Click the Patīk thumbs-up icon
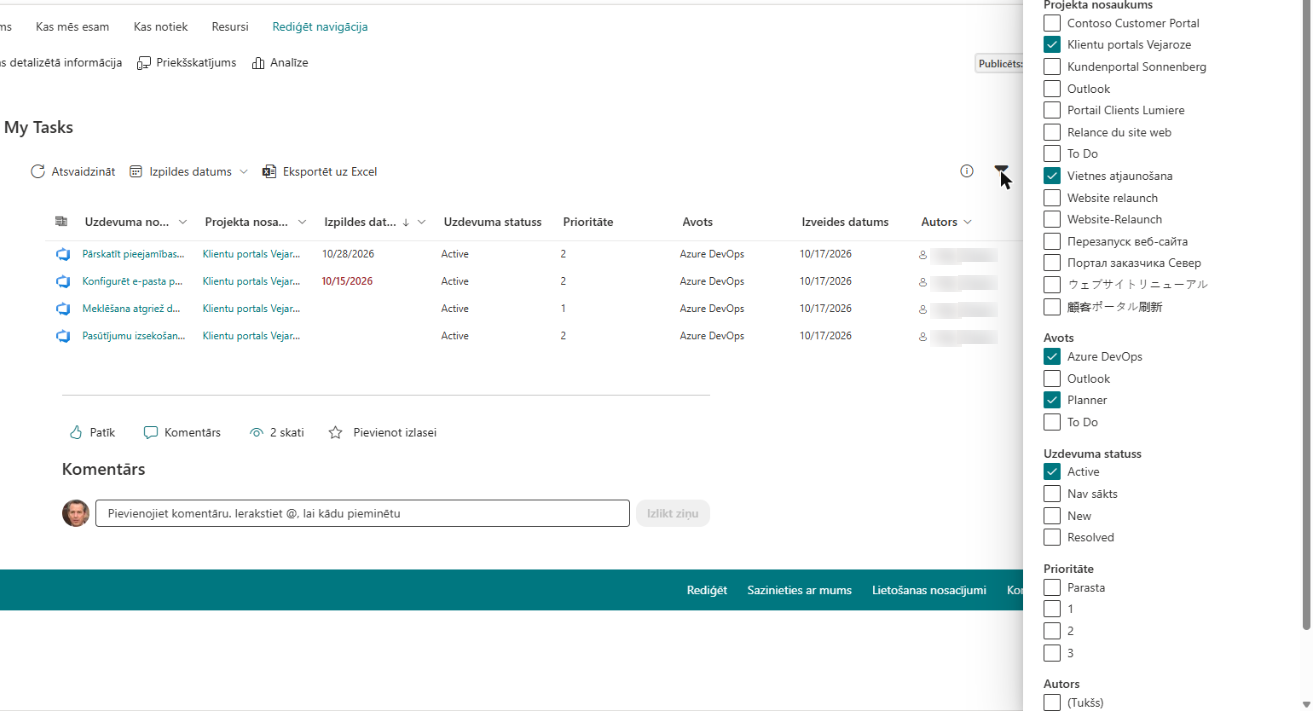 click(76, 433)
